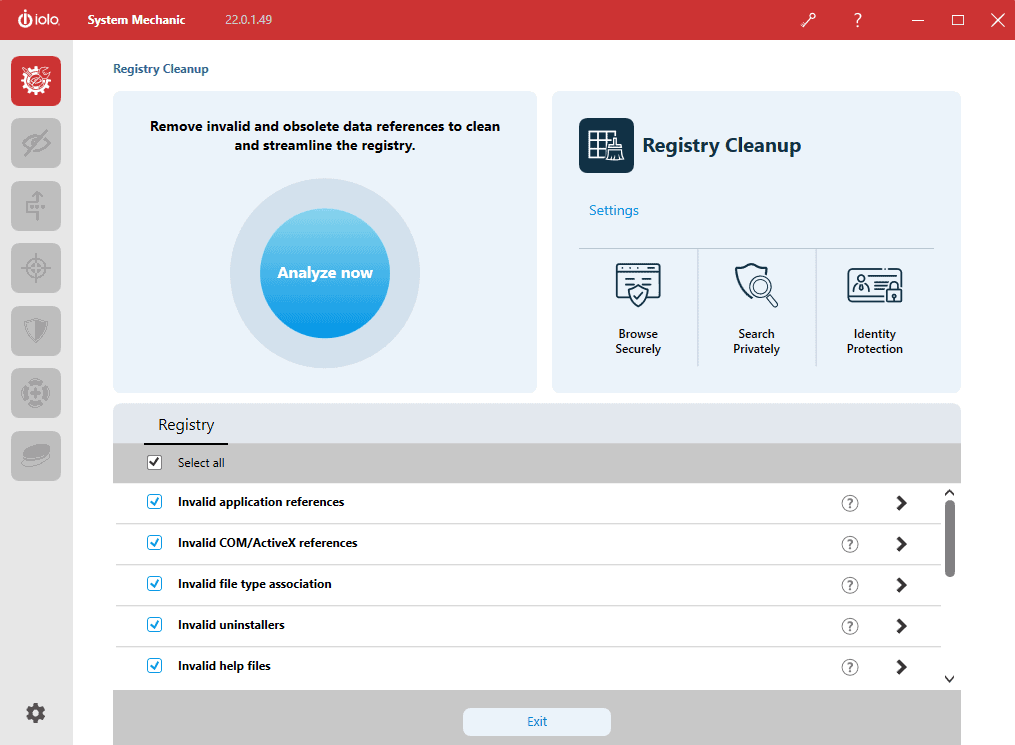The height and width of the screenshot is (745, 1015).
Task: Switch to the Registry tab
Action: coord(185,424)
